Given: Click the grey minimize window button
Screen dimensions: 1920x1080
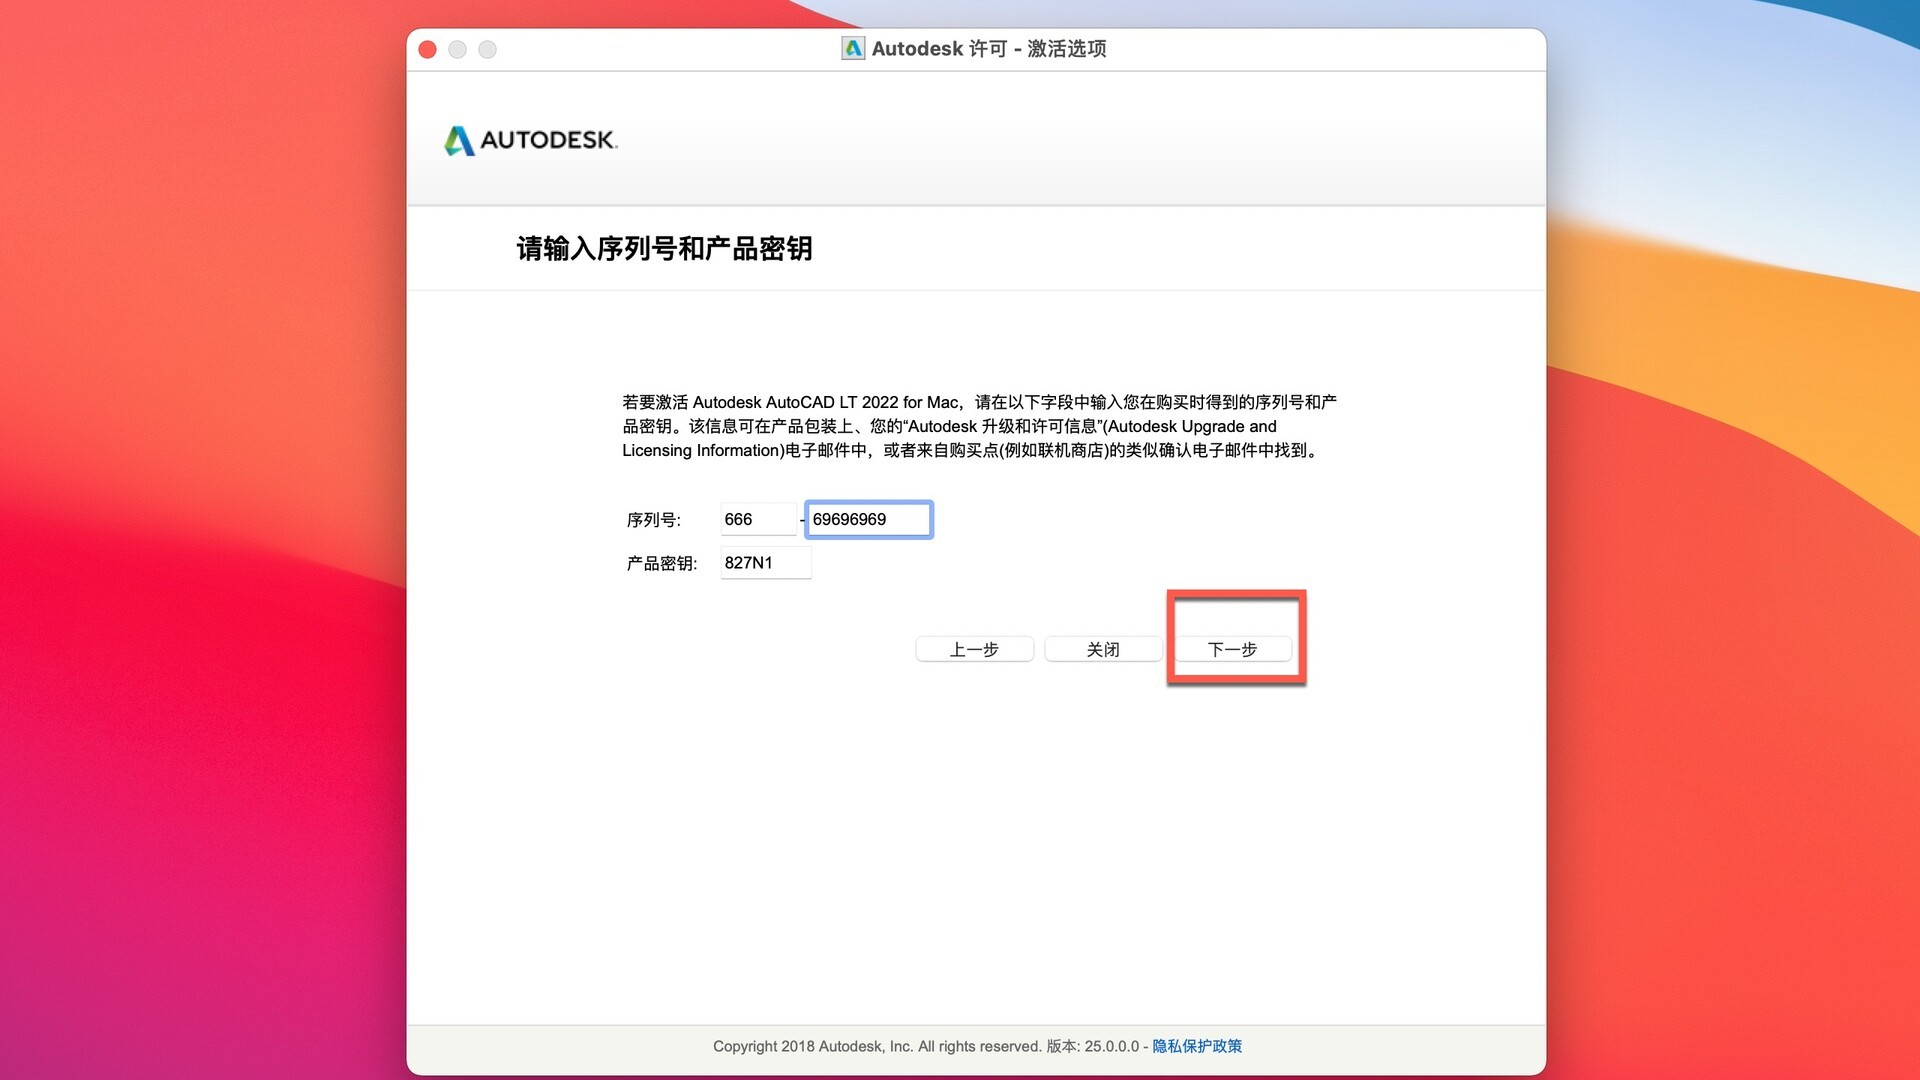Looking at the screenshot, I should [x=457, y=49].
